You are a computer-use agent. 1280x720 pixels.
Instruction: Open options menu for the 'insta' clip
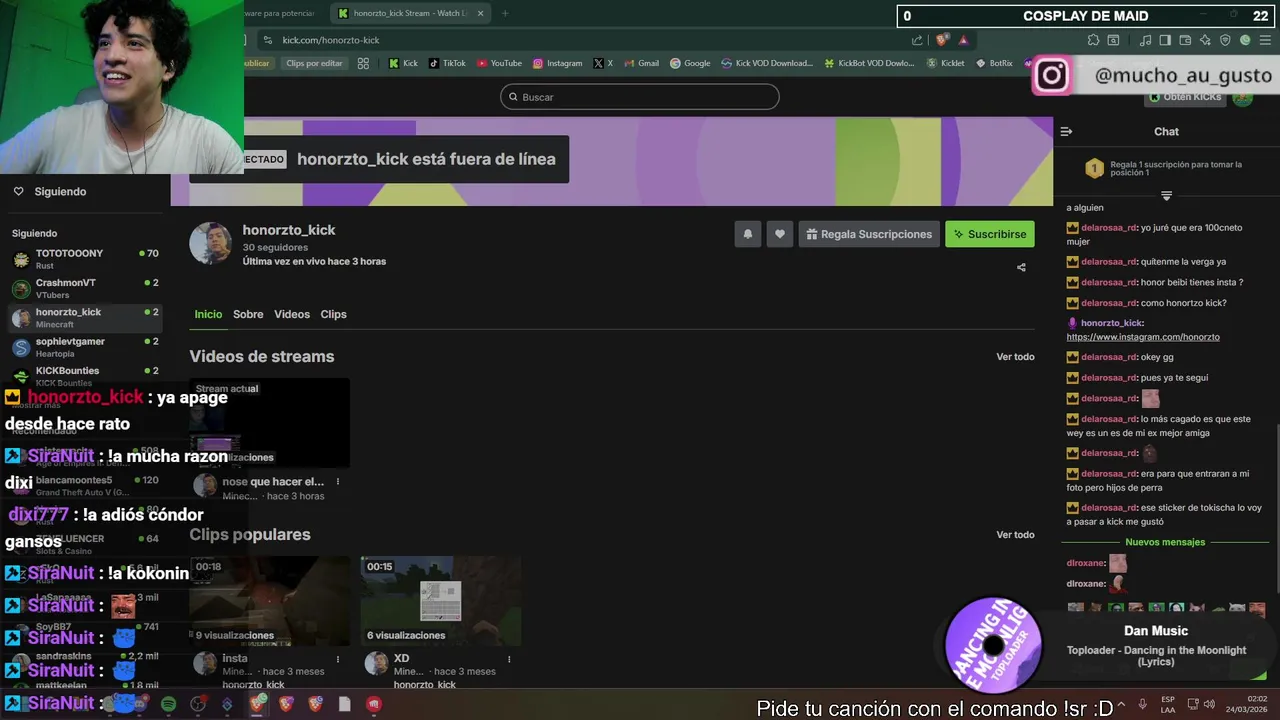(x=338, y=659)
